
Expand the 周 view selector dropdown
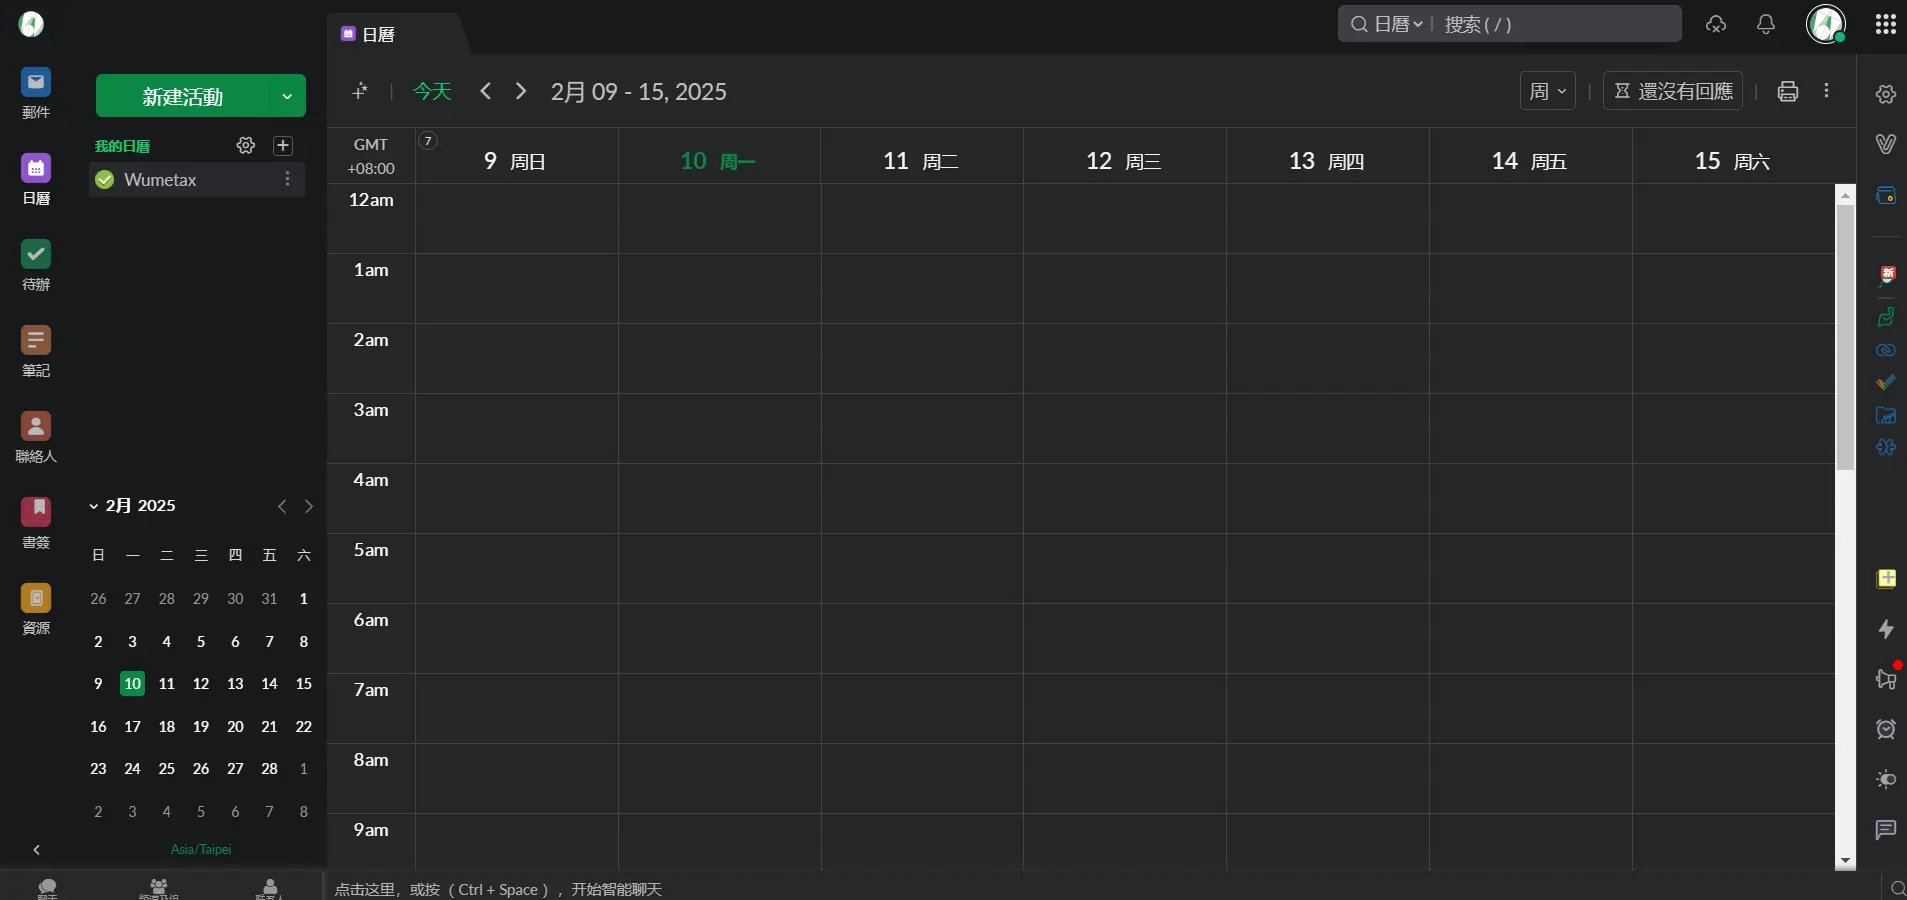[x=1548, y=92]
